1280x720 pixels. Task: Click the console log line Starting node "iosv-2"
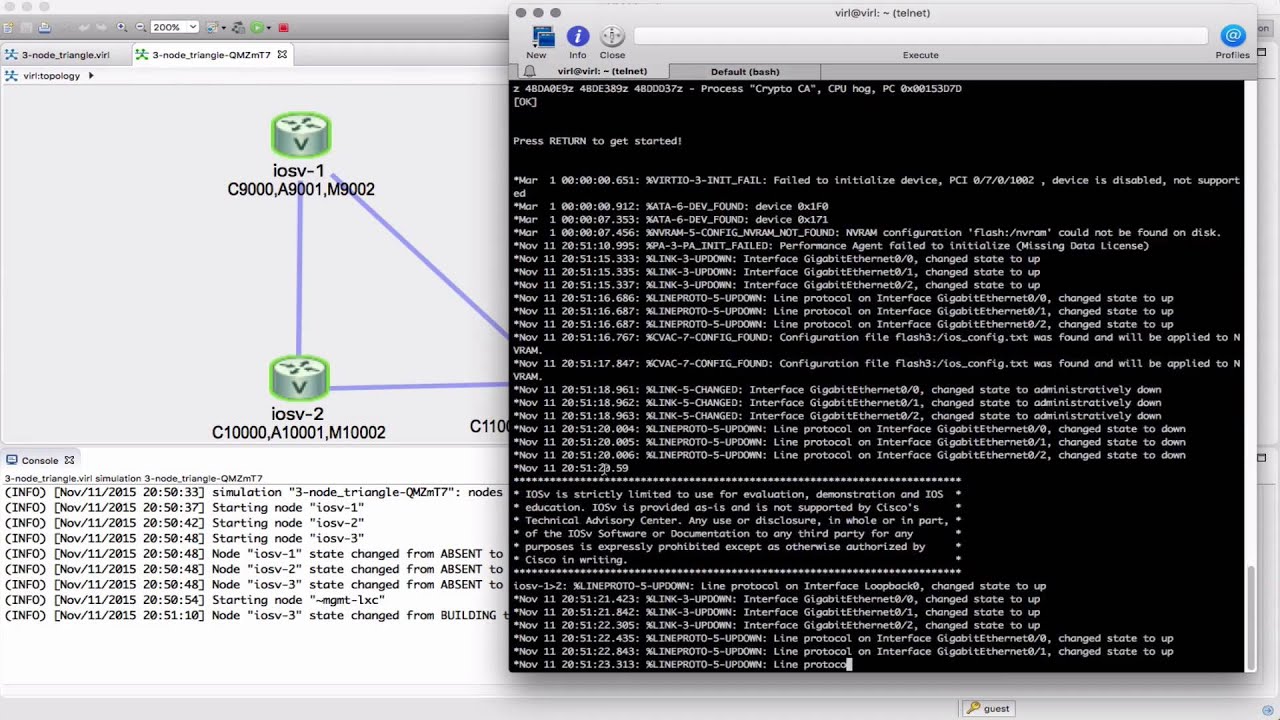click(x=184, y=523)
